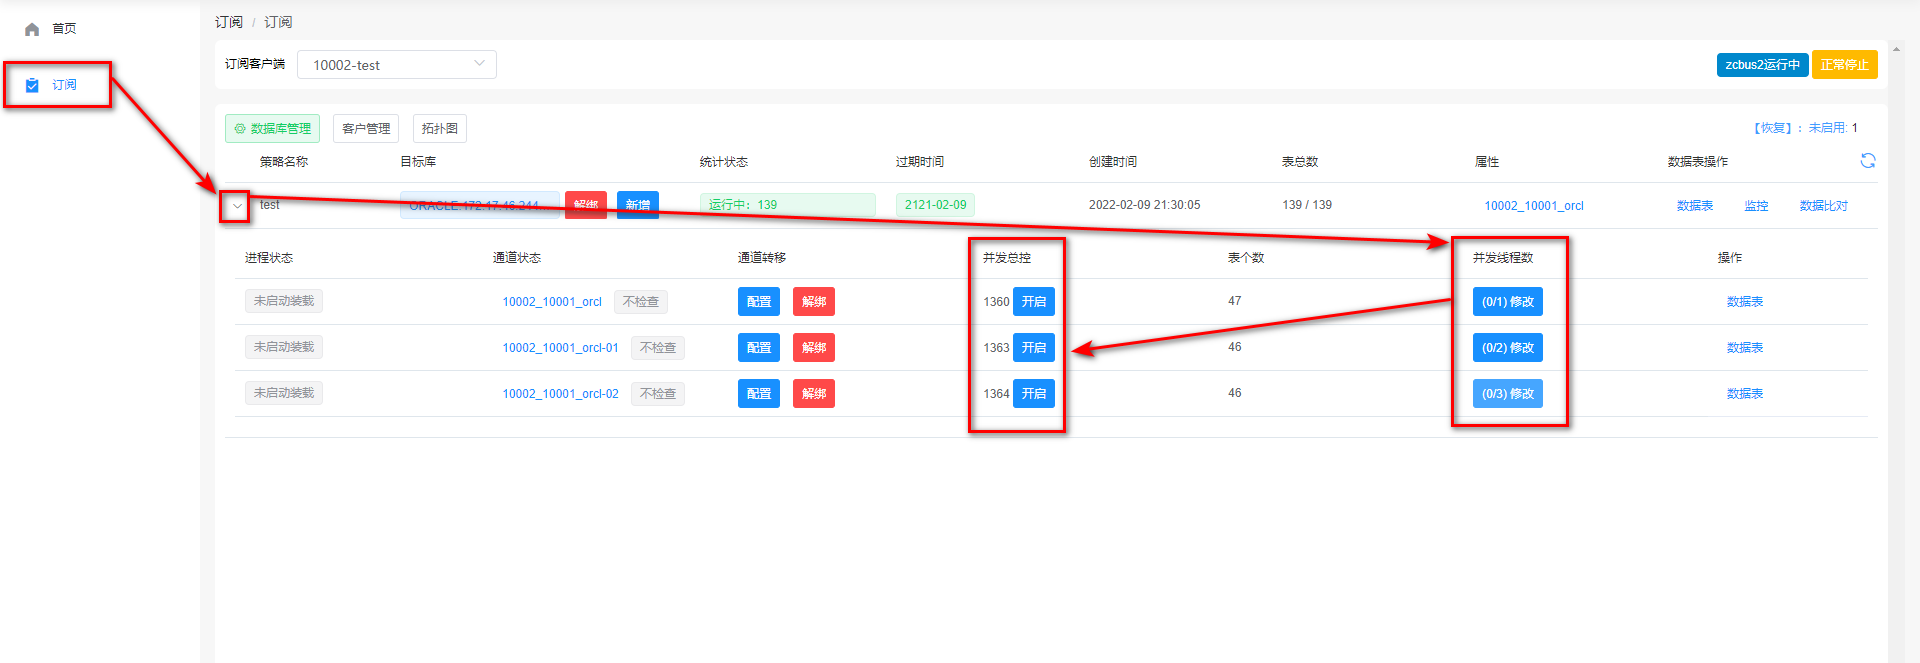Click the 数据比对 link
Viewport: 1920px width, 663px height.
click(1823, 206)
